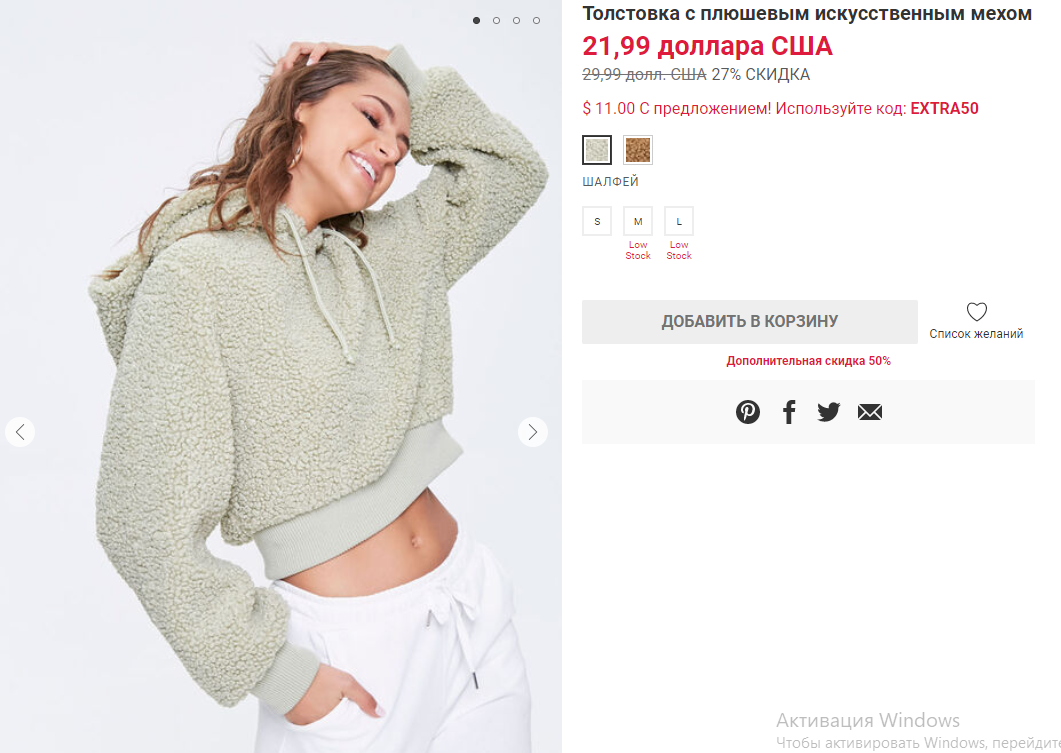Jump to the second image dot
The width and height of the screenshot is (1061, 753).
coord(497,20)
